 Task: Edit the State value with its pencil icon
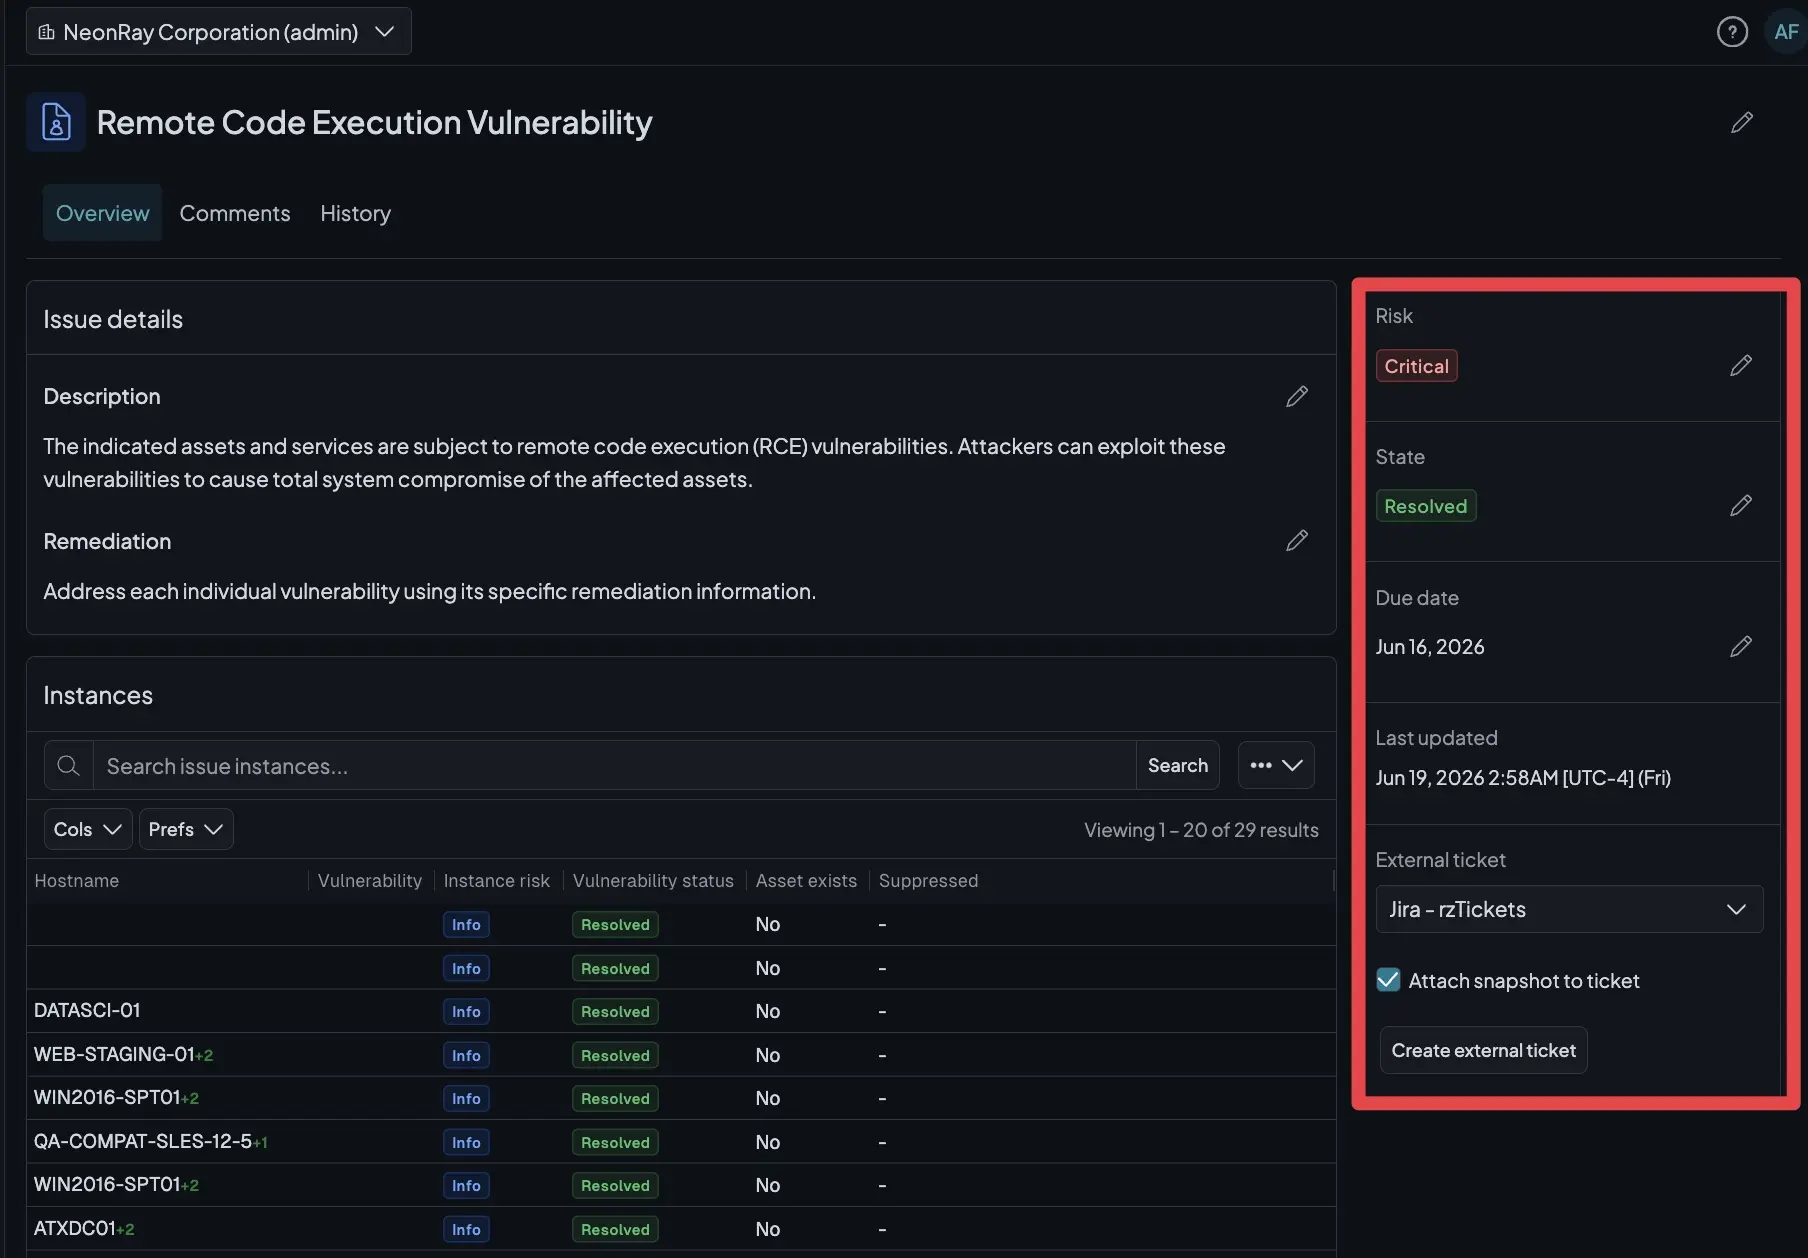(1741, 505)
